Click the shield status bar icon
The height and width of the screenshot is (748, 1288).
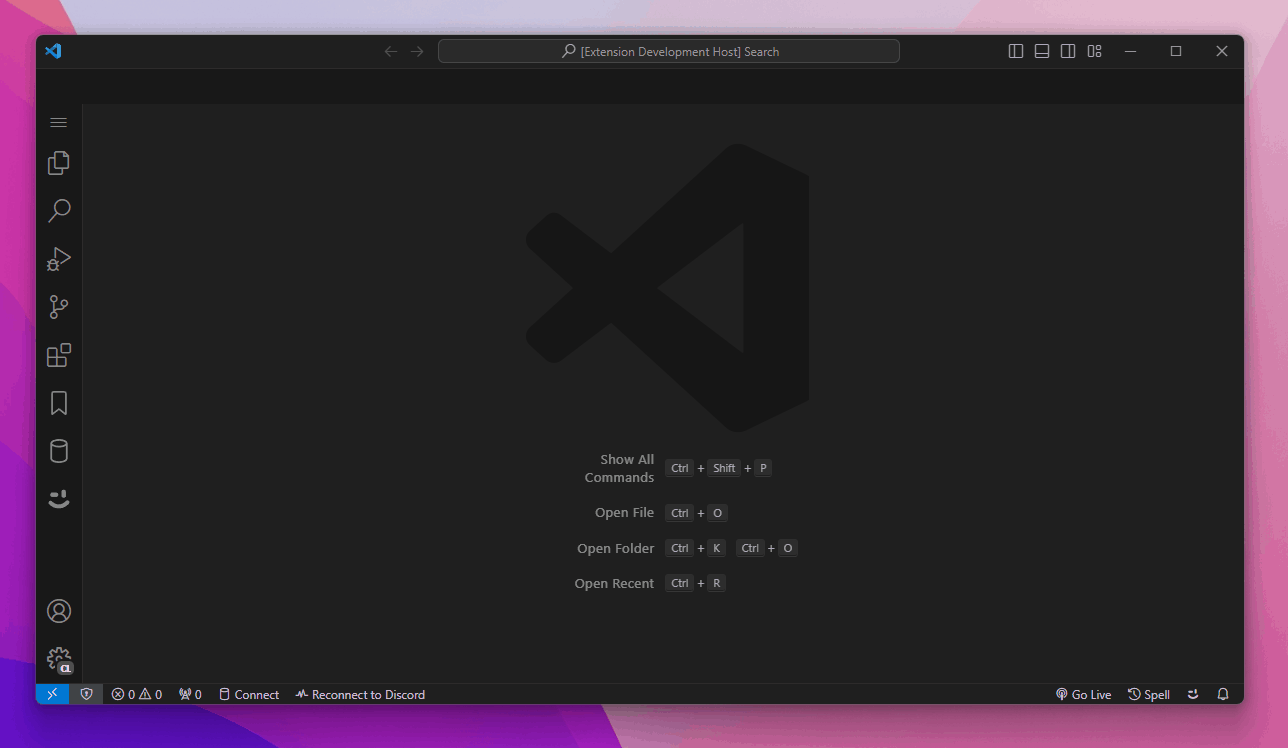pos(86,694)
